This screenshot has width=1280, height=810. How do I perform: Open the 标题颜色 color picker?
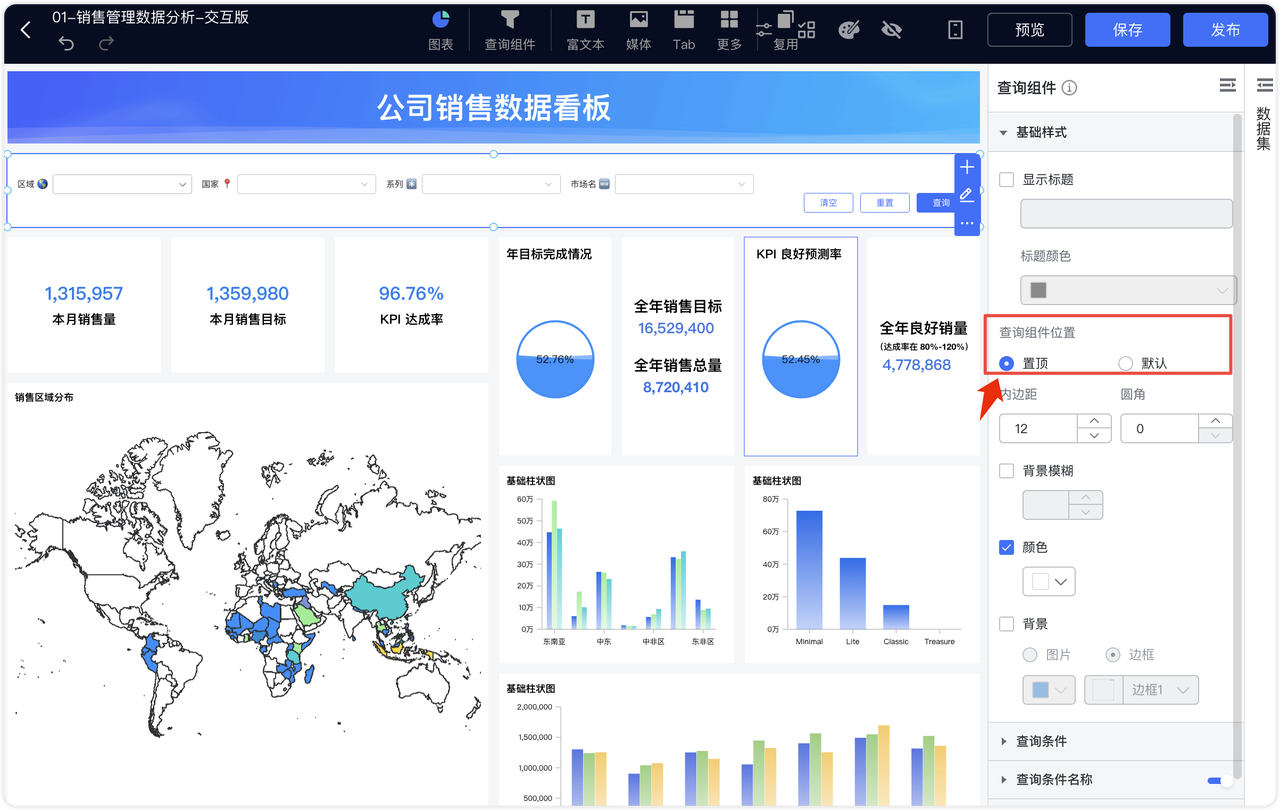[x=1128, y=290]
